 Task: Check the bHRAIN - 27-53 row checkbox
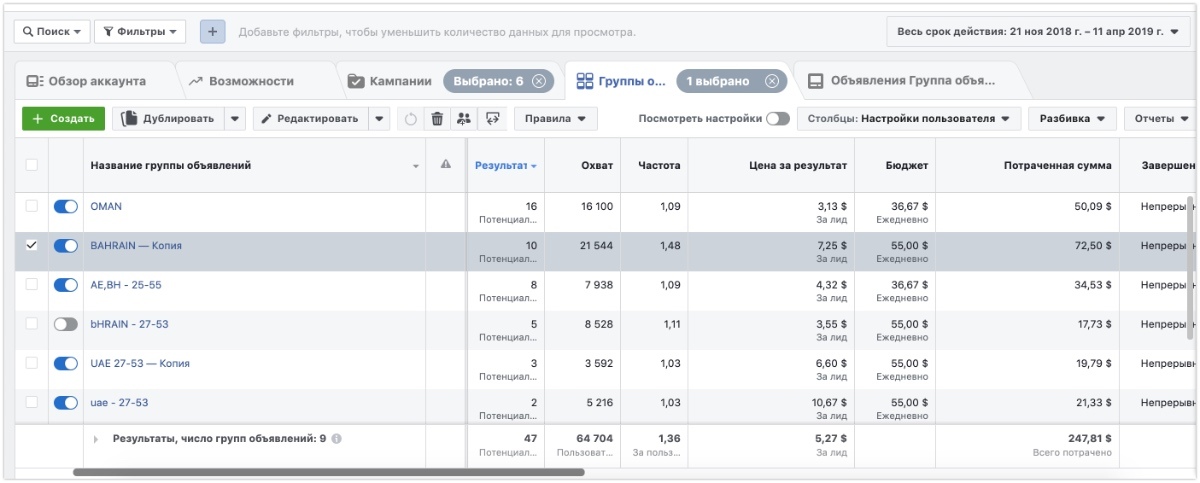31,324
